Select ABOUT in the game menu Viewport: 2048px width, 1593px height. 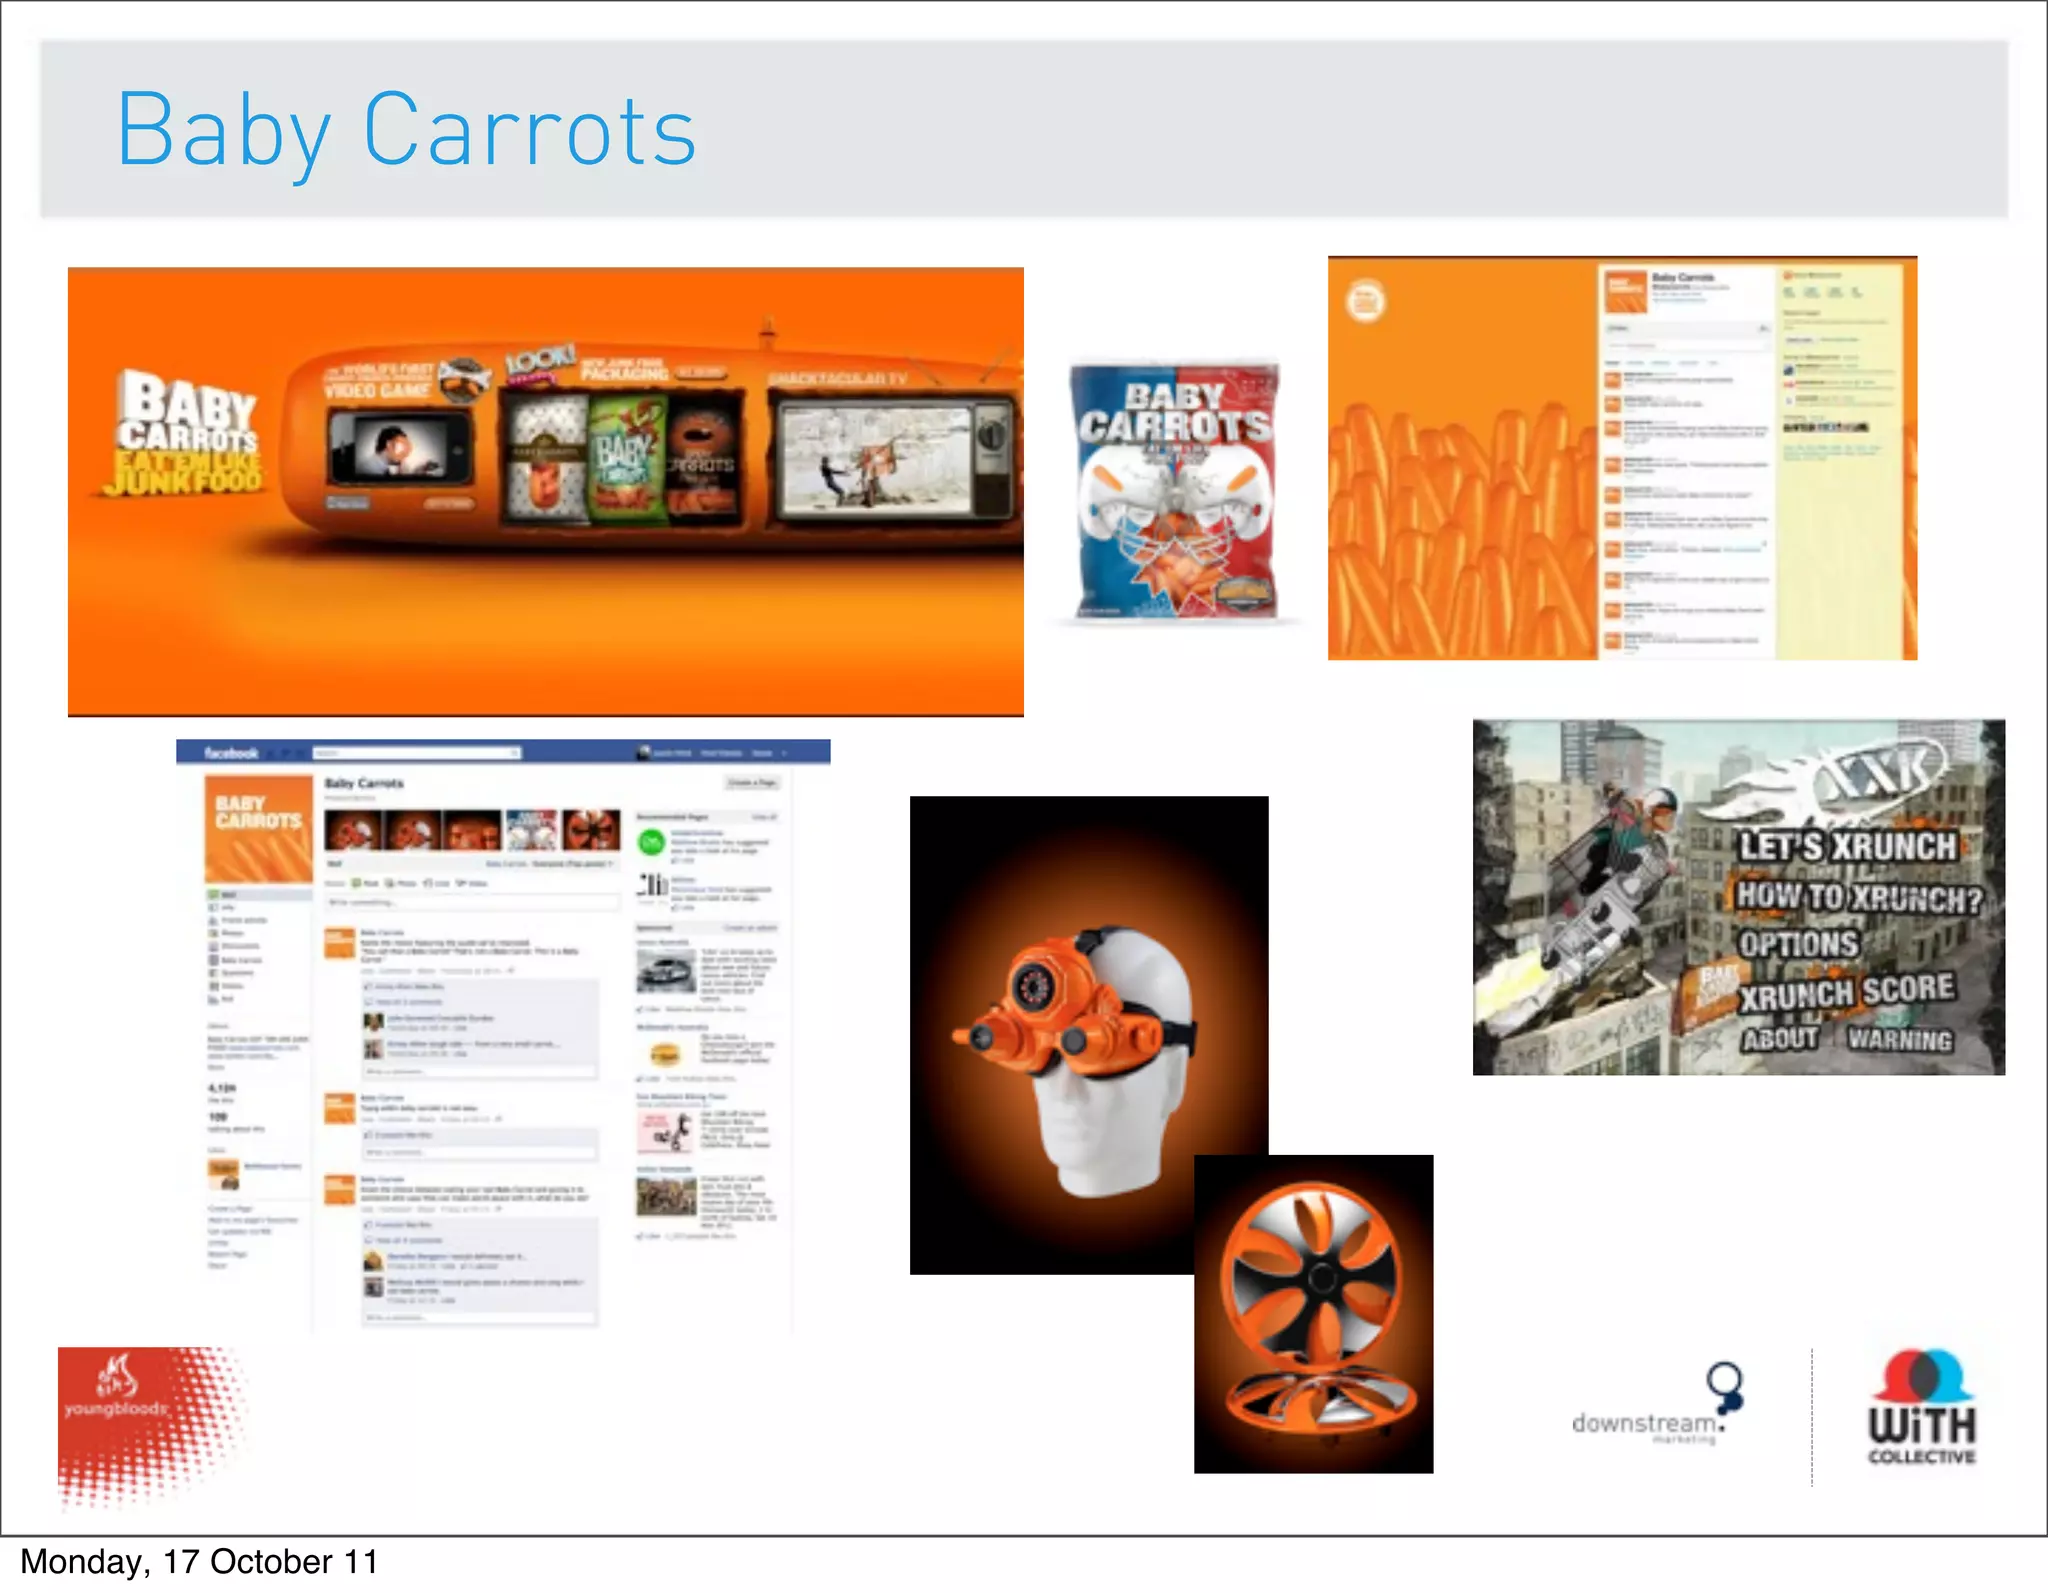click(x=1780, y=1039)
